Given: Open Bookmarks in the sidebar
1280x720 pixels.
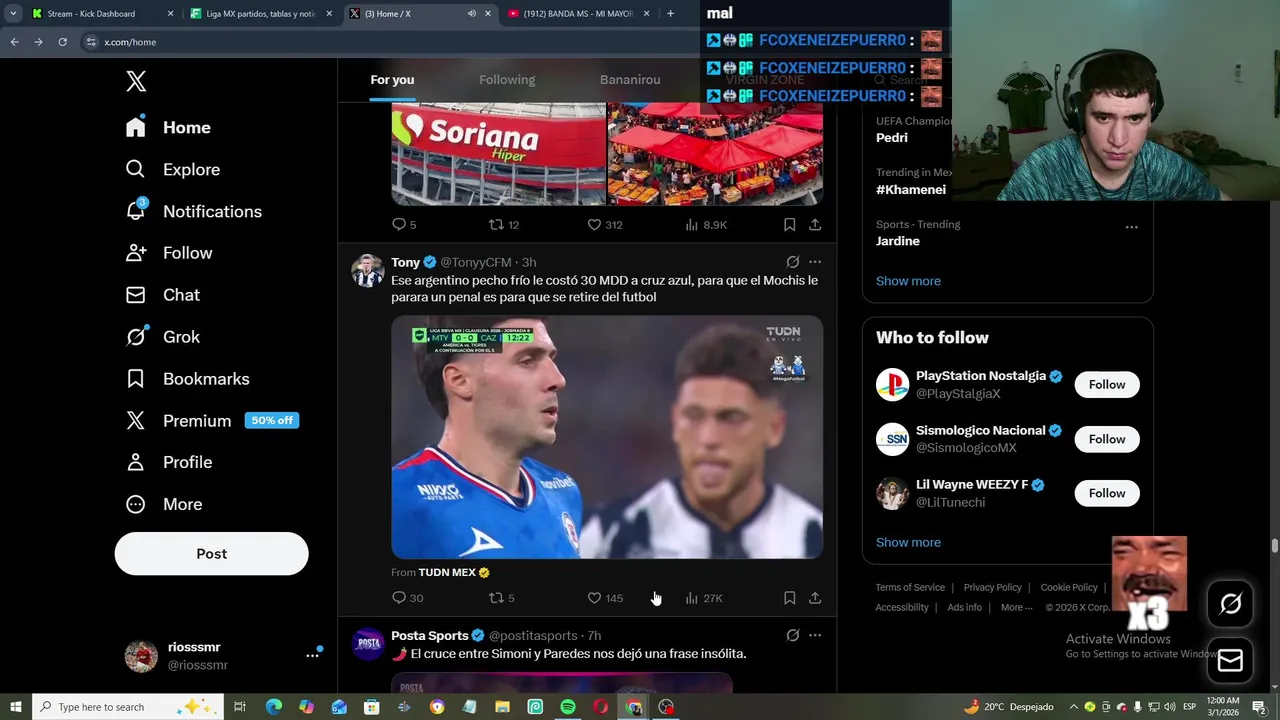Looking at the screenshot, I should [x=187, y=379].
